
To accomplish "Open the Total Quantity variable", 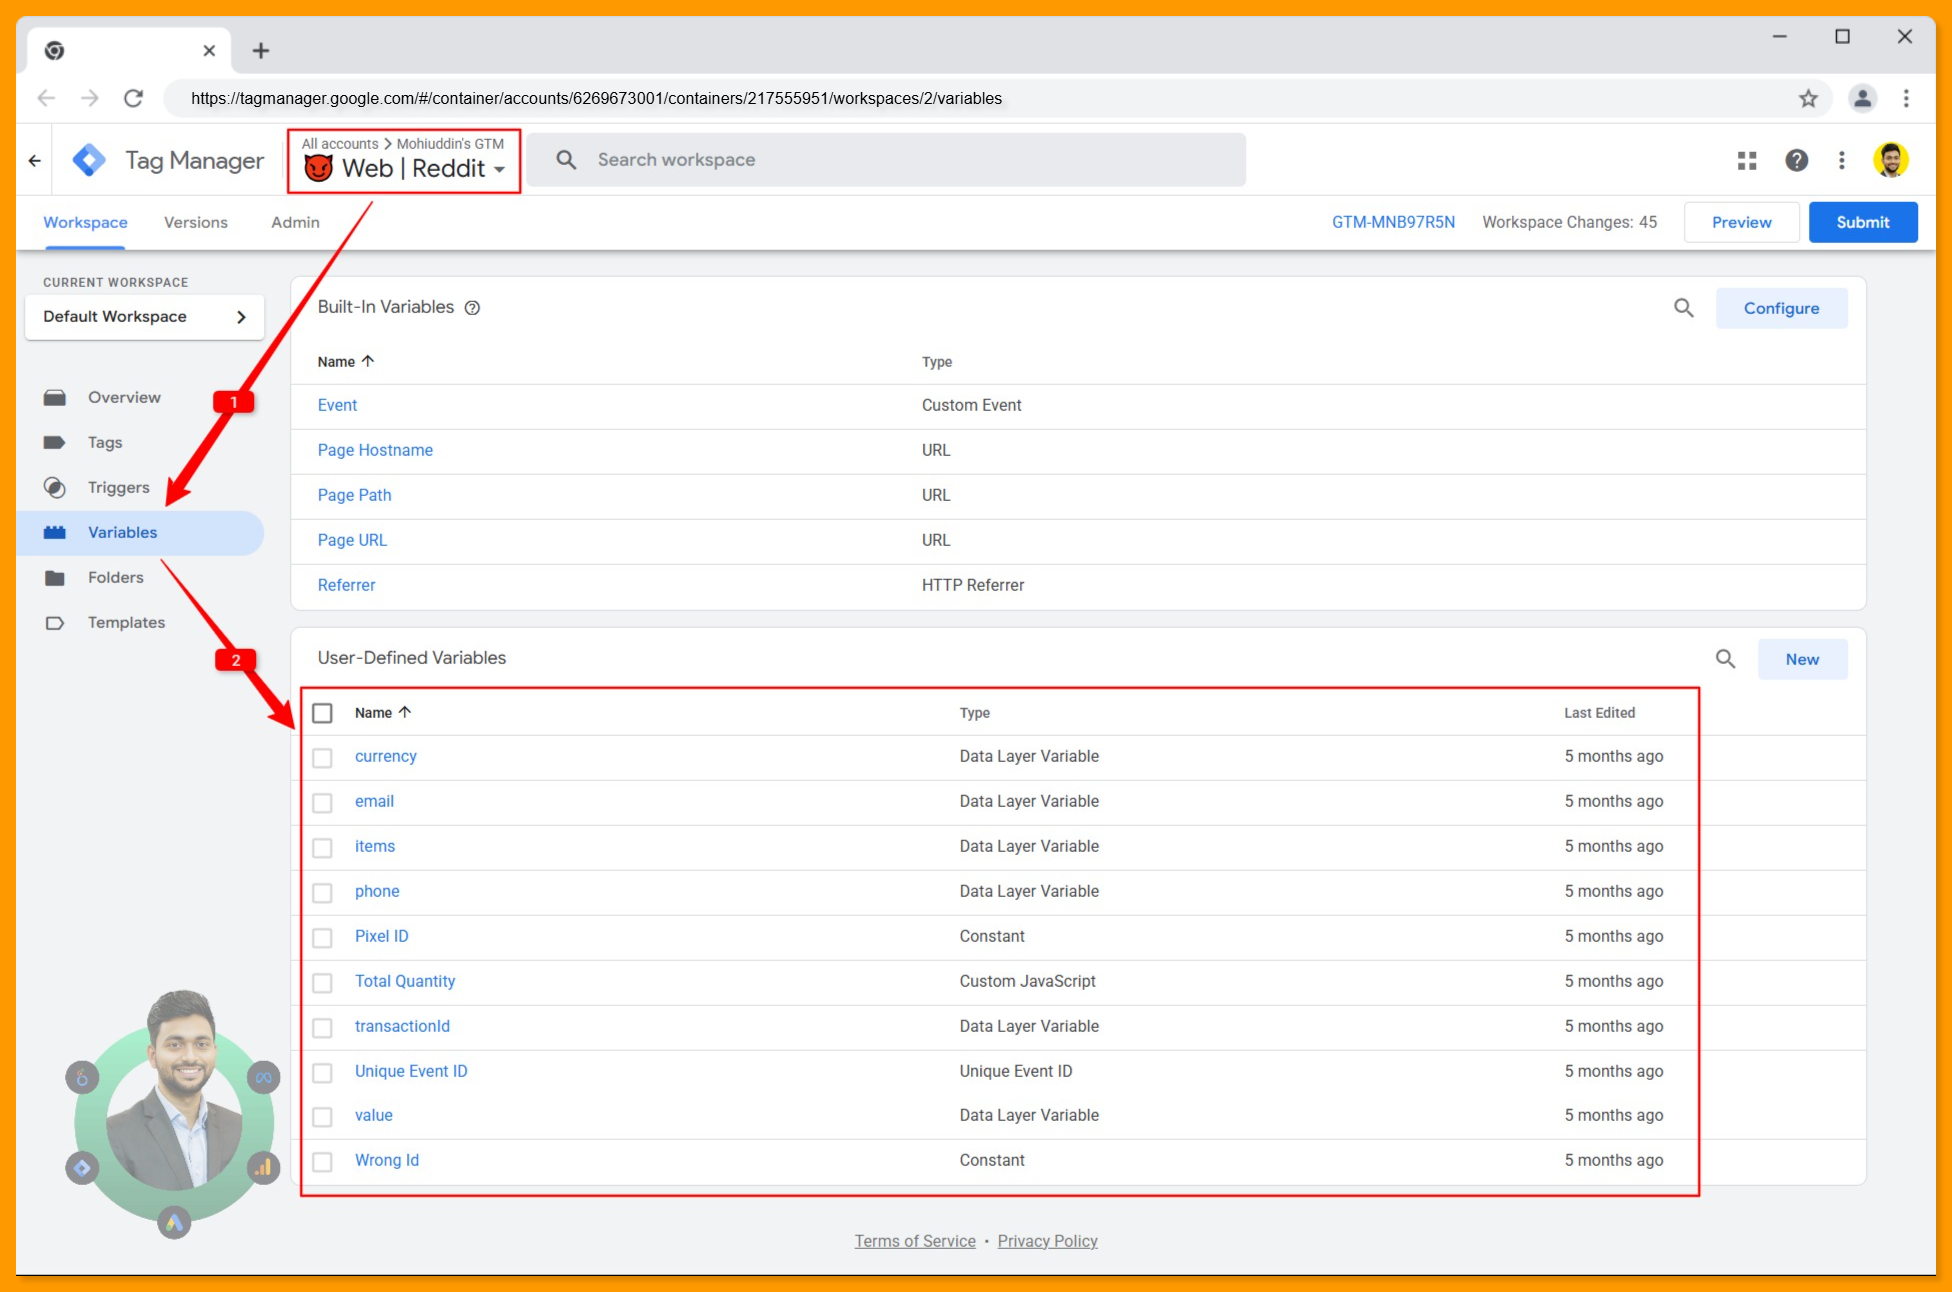I will coord(404,981).
